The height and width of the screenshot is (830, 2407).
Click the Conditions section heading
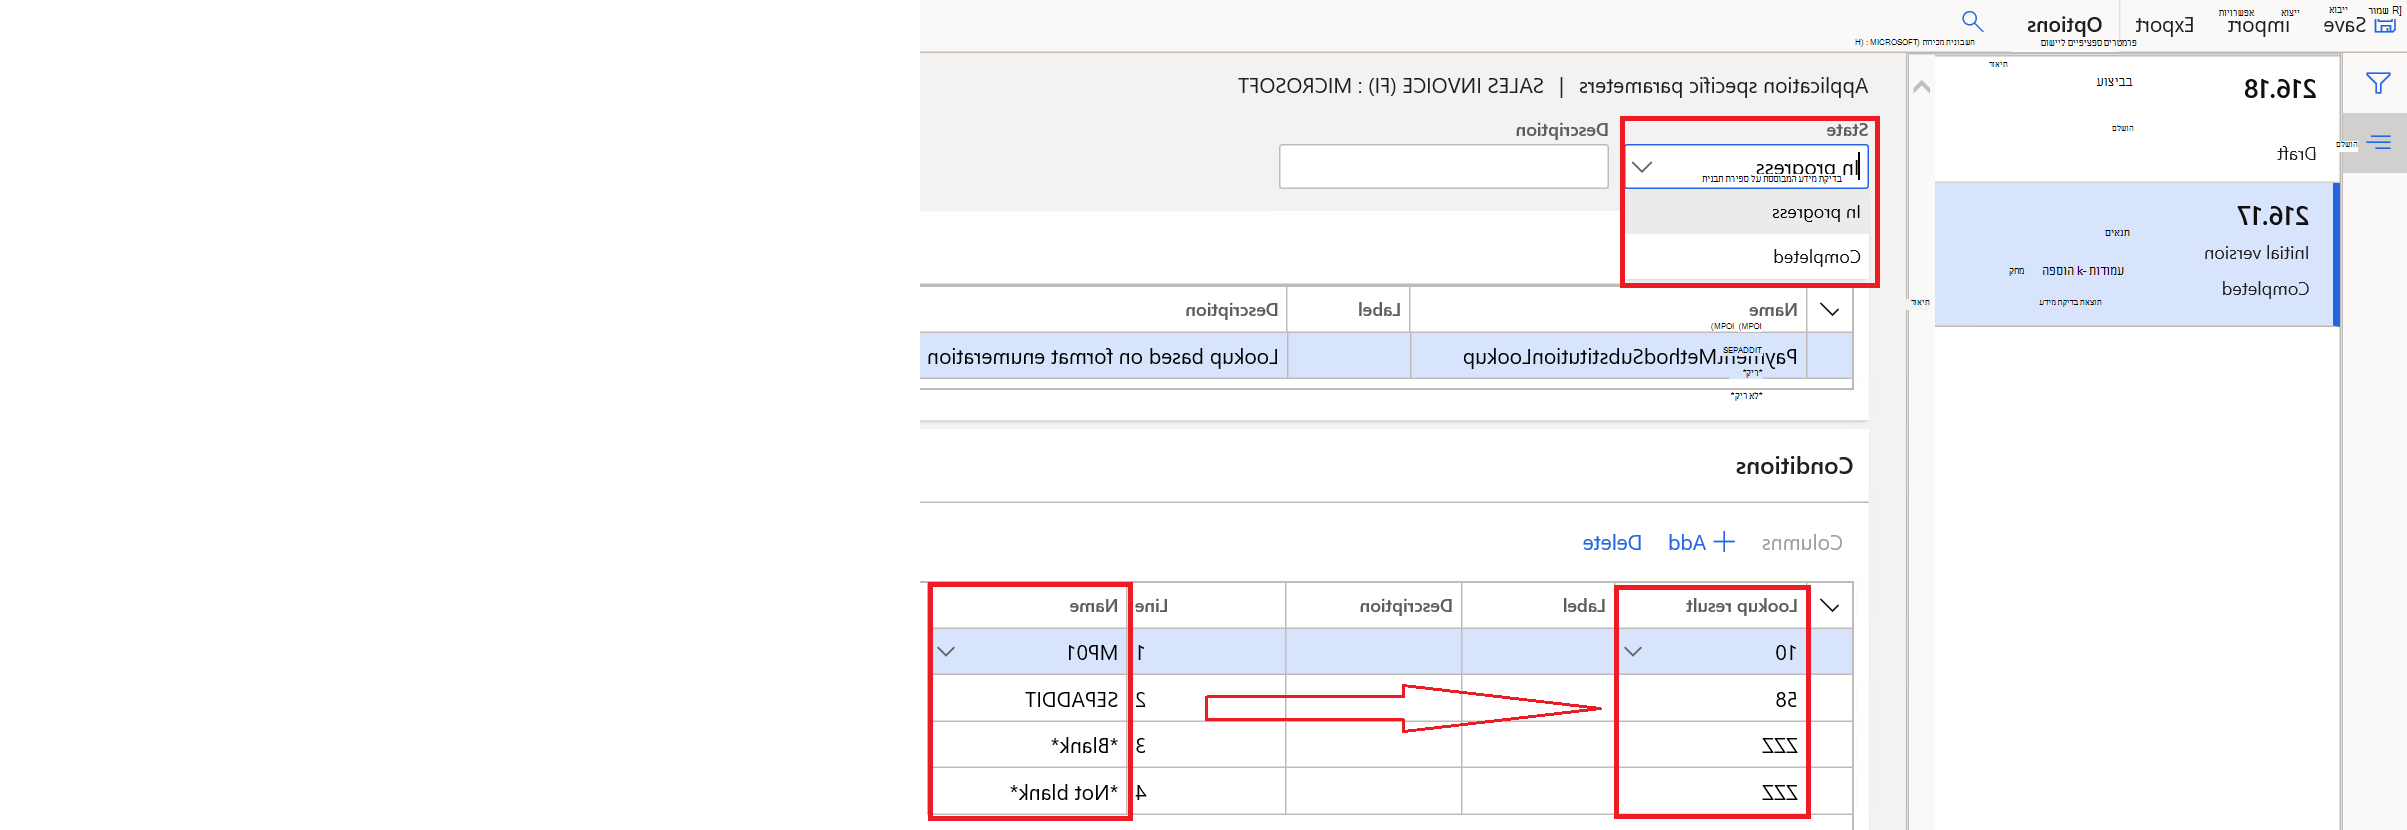[x=1794, y=466]
